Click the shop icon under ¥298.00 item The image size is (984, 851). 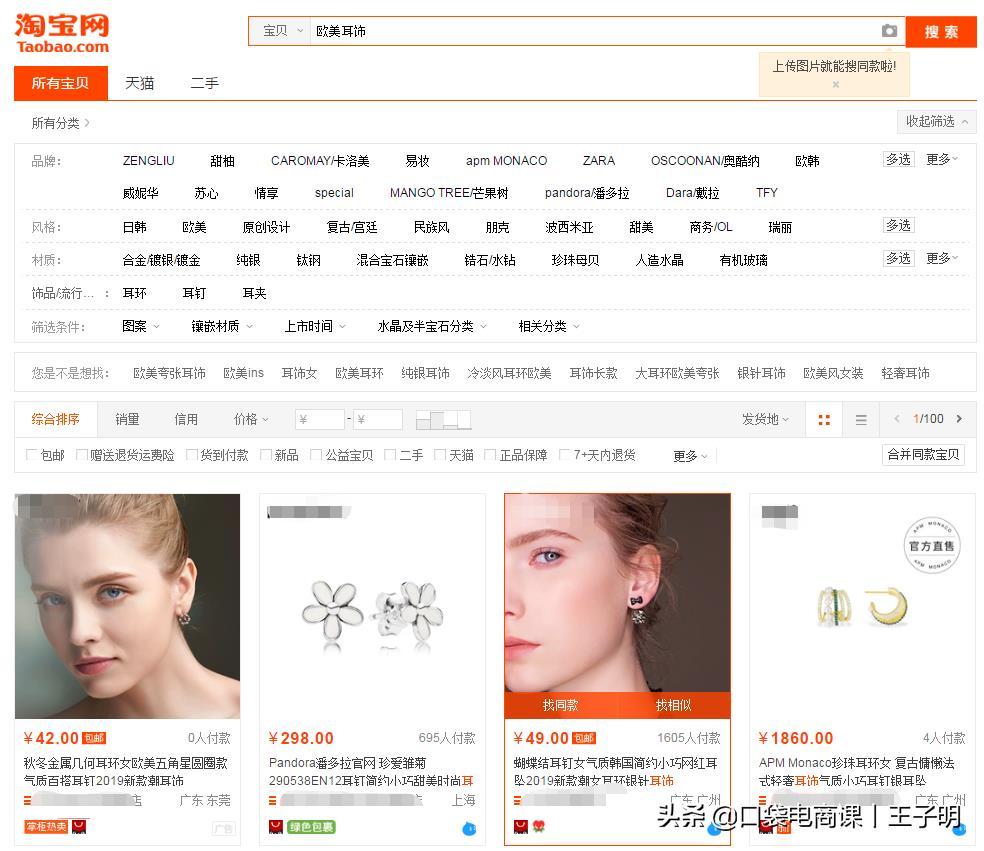coord(275,827)
